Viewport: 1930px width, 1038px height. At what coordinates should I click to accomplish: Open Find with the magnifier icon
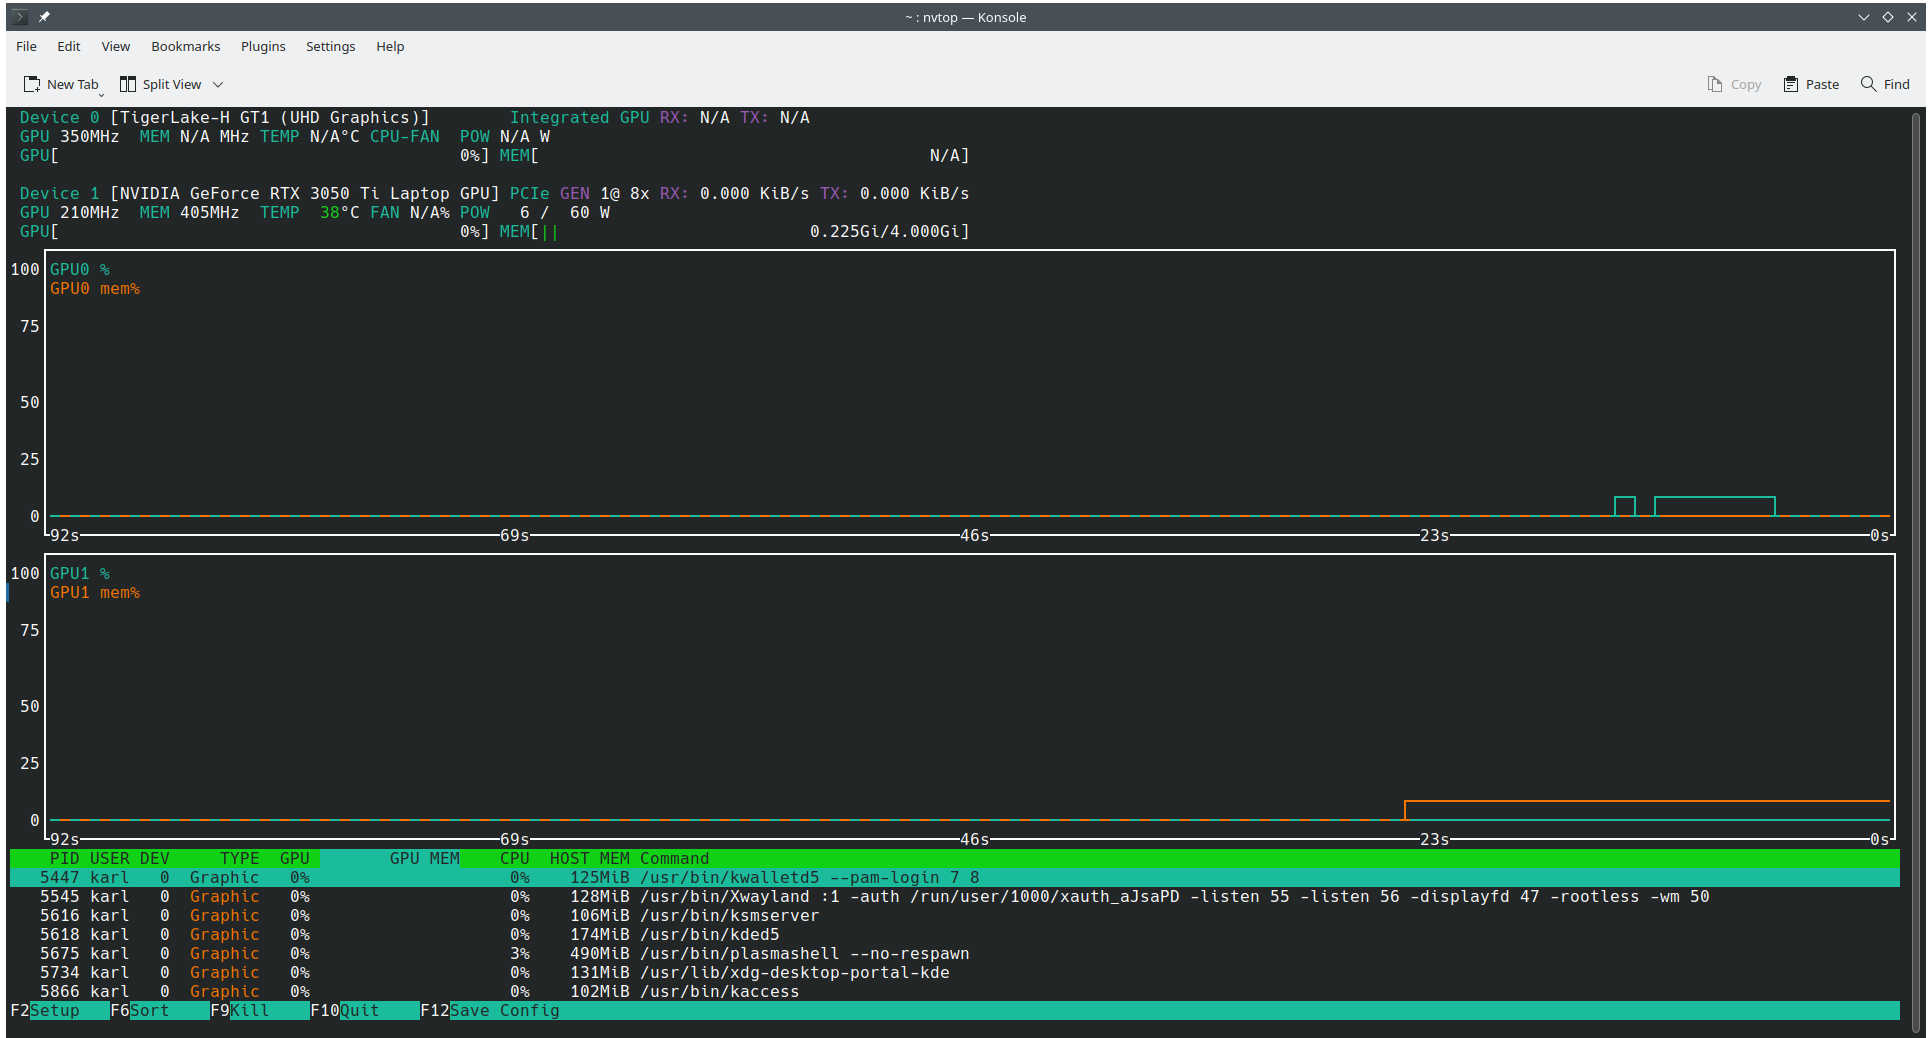coord(1868,84)
